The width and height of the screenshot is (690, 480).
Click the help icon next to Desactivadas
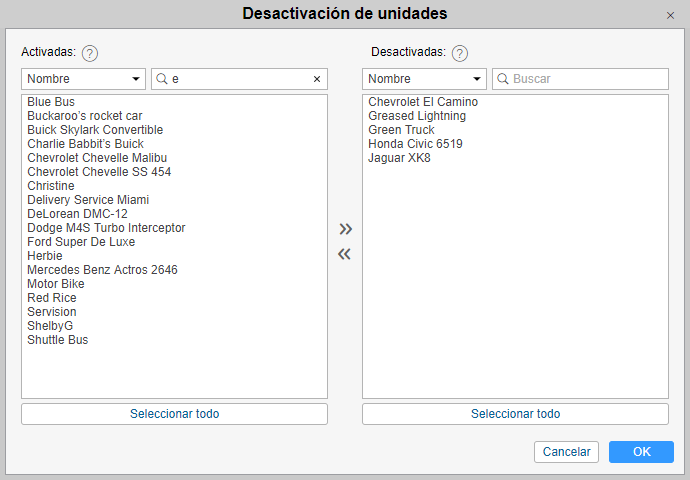click(x=460, y=53)
